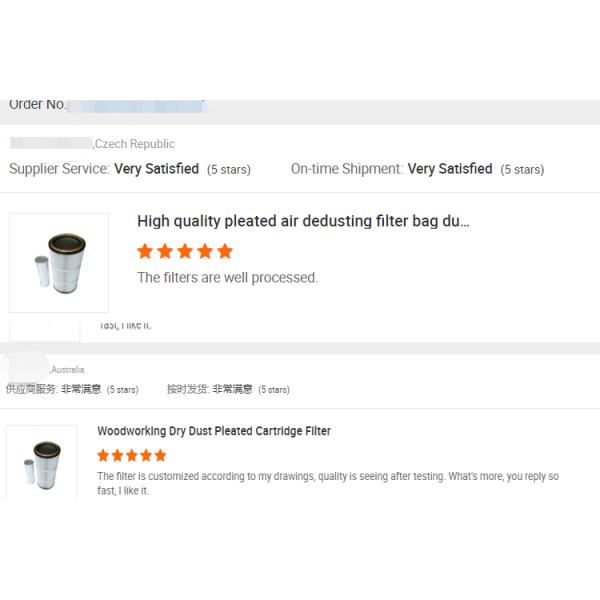Click the fifth star of the Czech review
Screen dimensions: 600x600
tap(225, 251)
